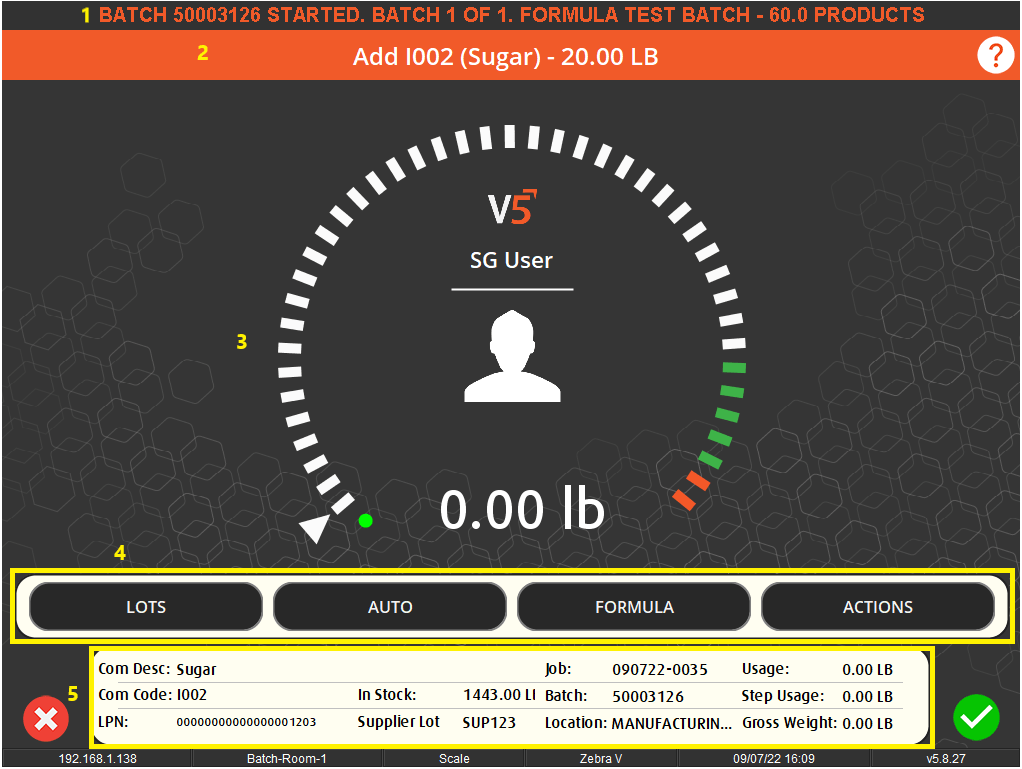Click the Scale status bar item

click(x=454, y=759)
